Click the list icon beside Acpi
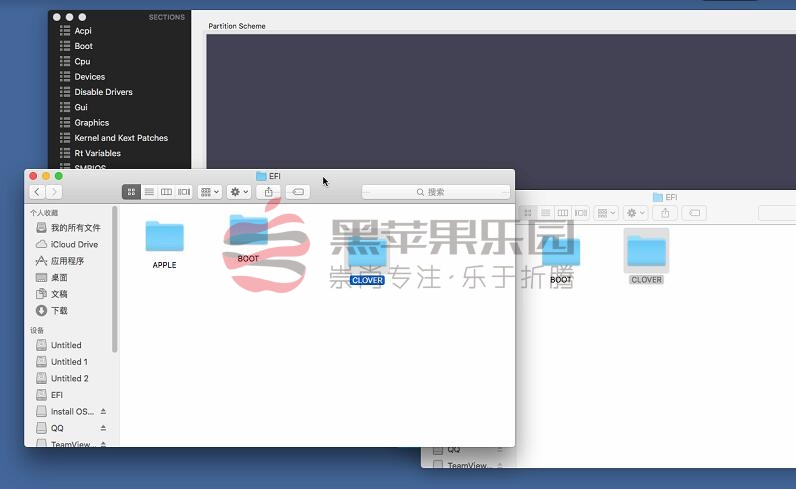This screenshot has height=489, width=796. (65, 30)
